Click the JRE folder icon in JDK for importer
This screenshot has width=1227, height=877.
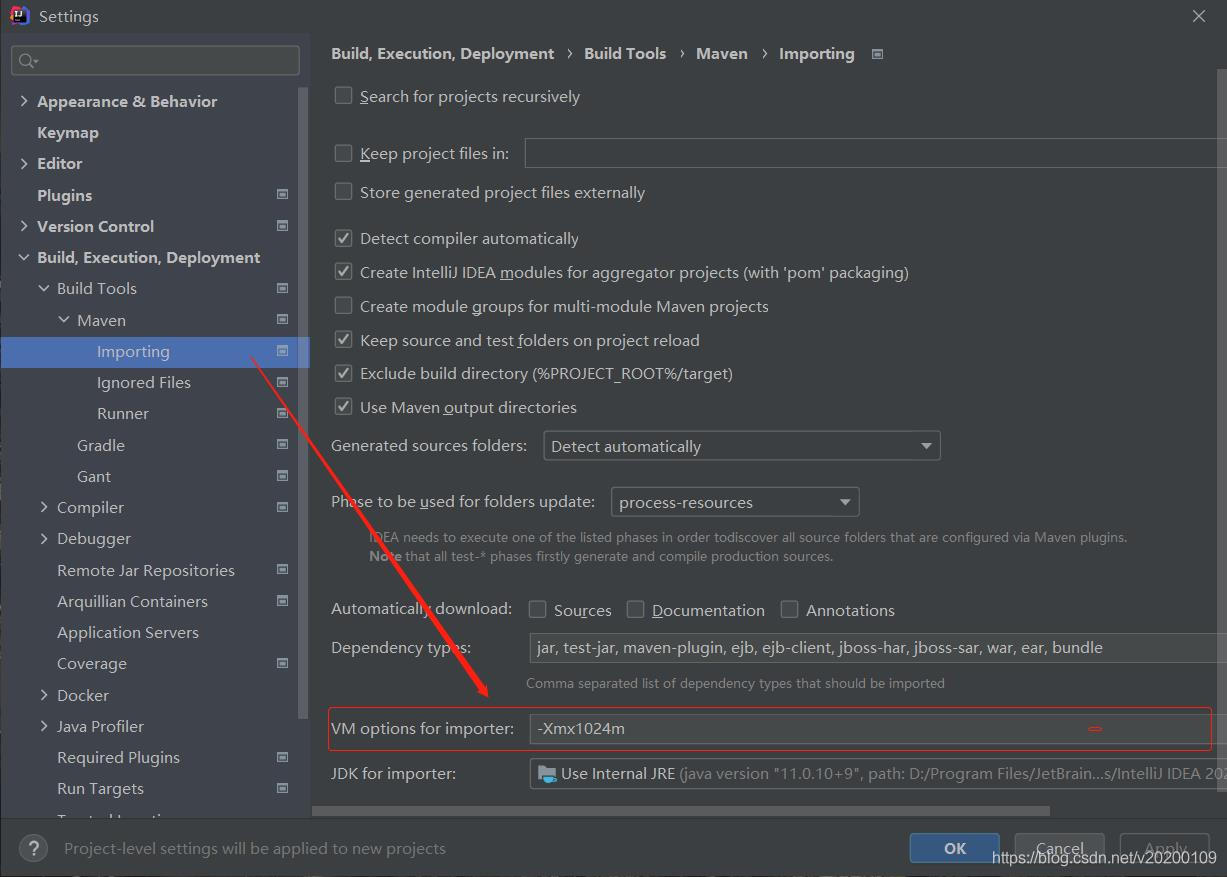tap(547, 773)
